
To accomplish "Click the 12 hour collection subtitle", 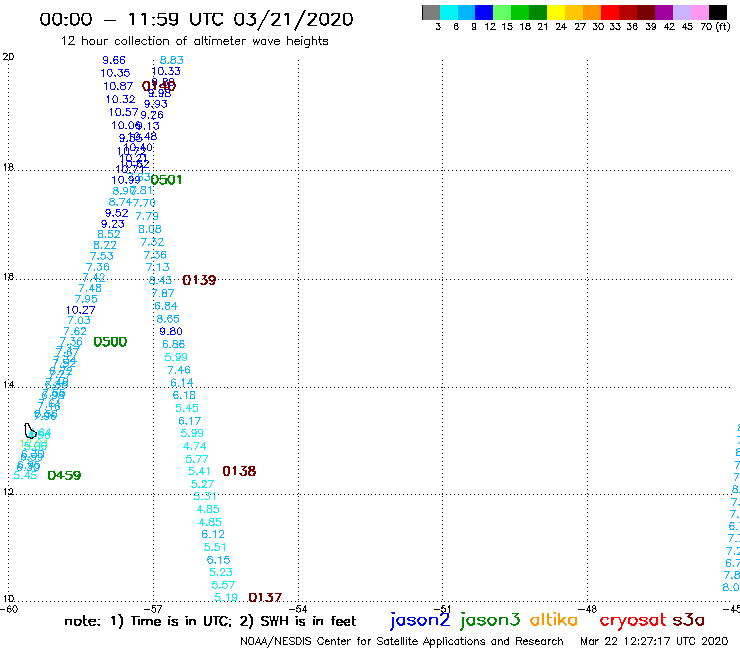I will coord(194,41).
